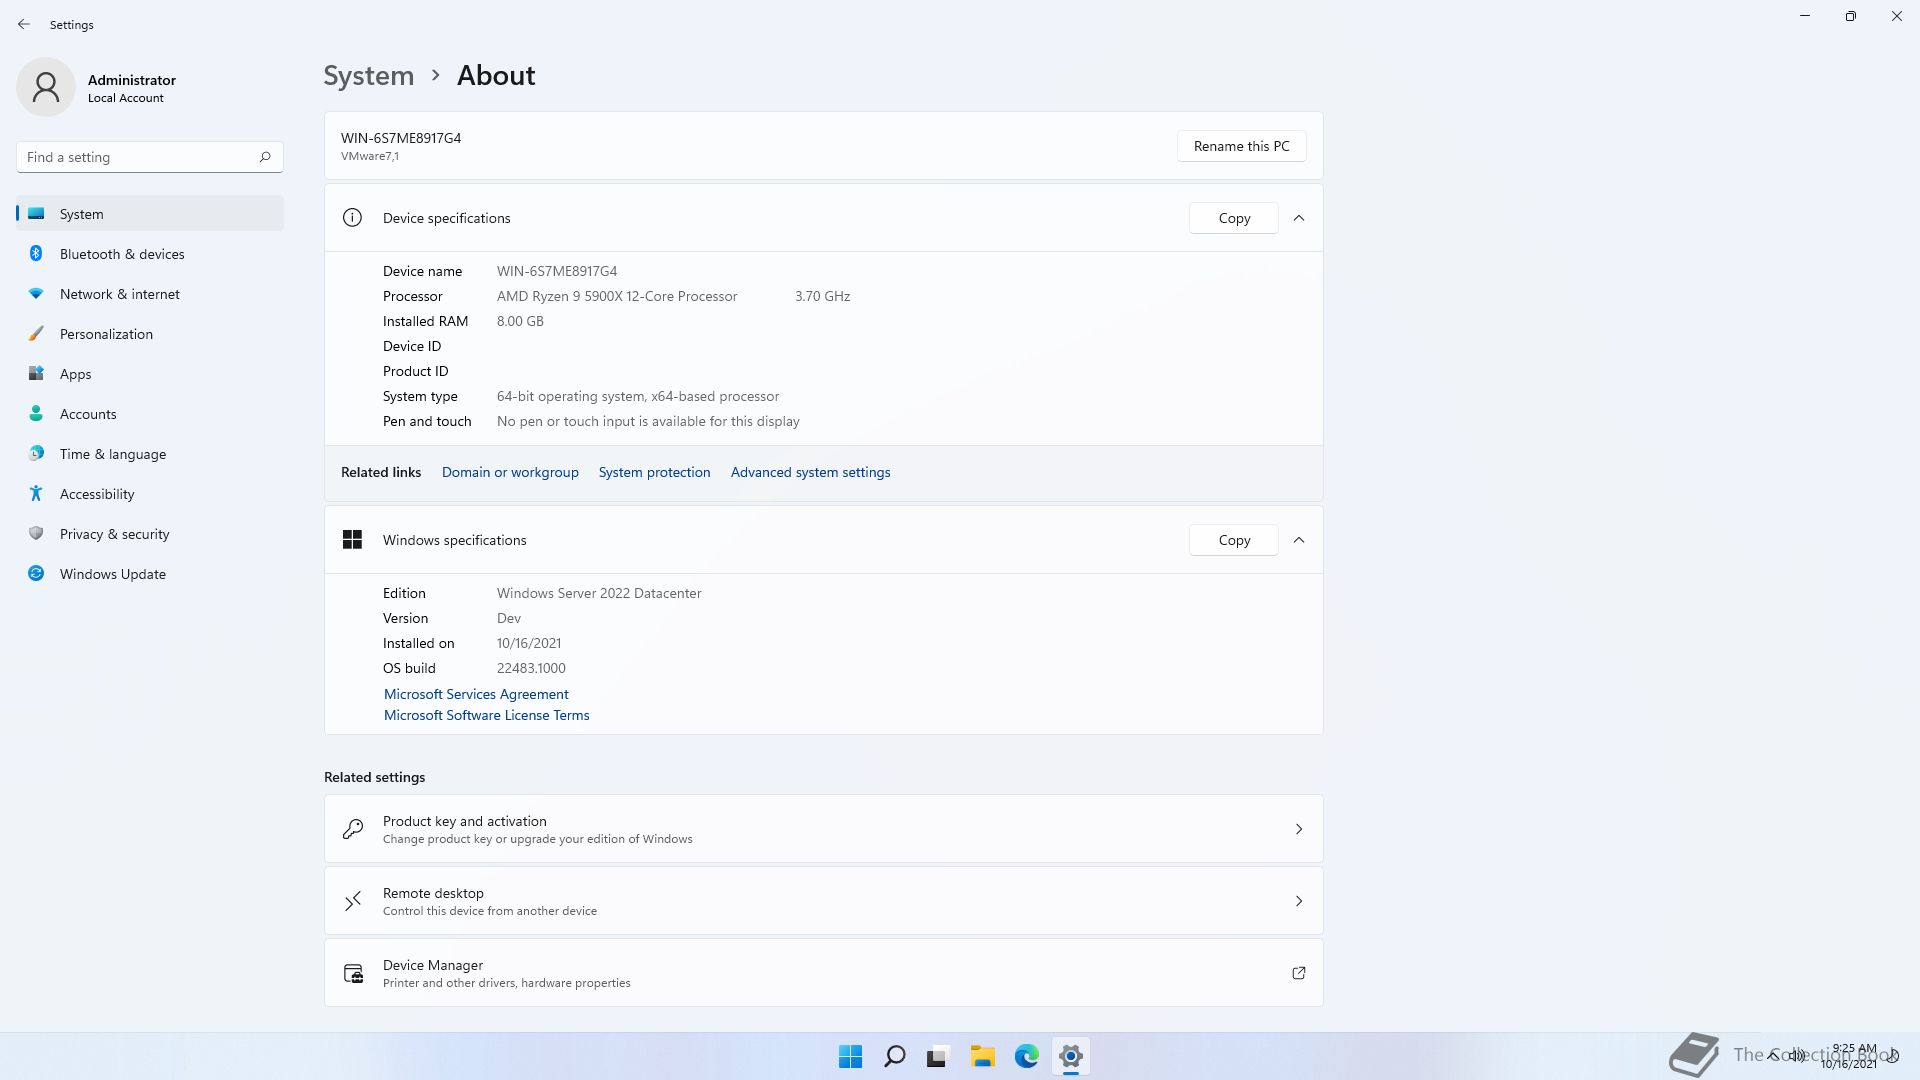This screenshot has width=1920, height=1080.
Task: Click the Installed RAM value 8.00 GB
Action: tap(520, 321)
